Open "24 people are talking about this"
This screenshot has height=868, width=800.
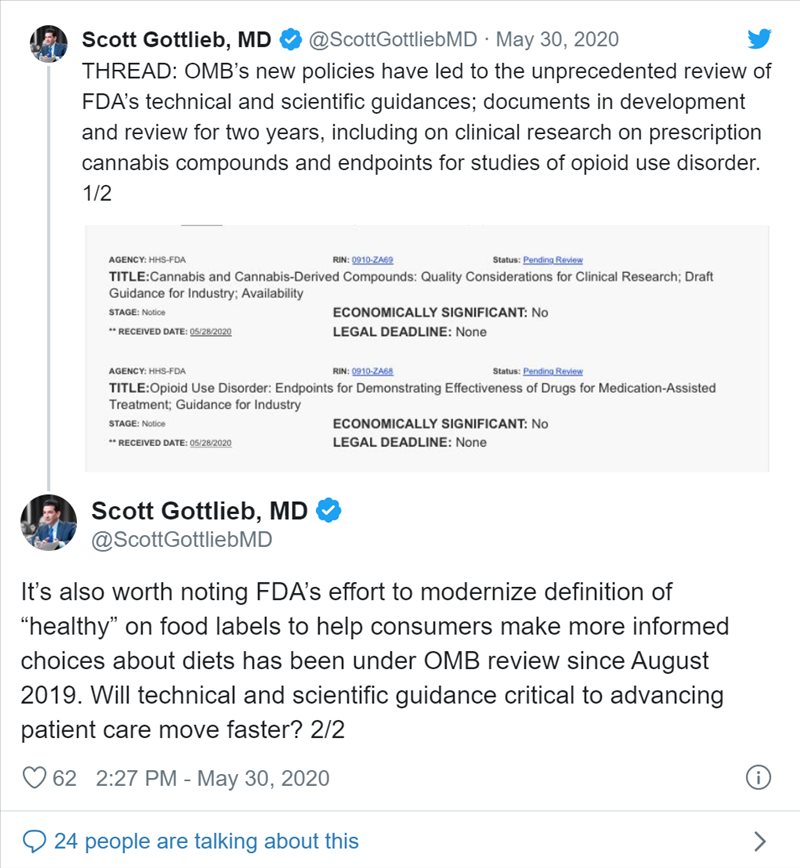click(206, 841)
